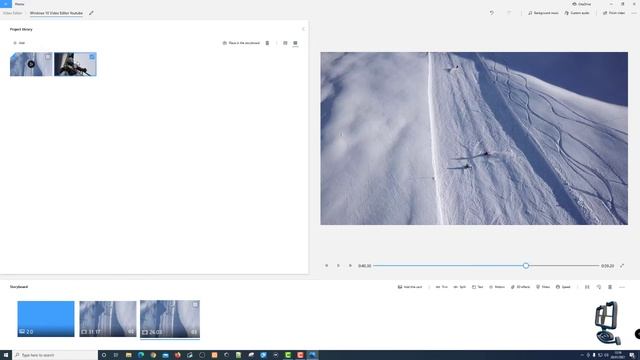Open the Filters tool
The width and height of the screenshot is (640, 360).
[543, 287]
